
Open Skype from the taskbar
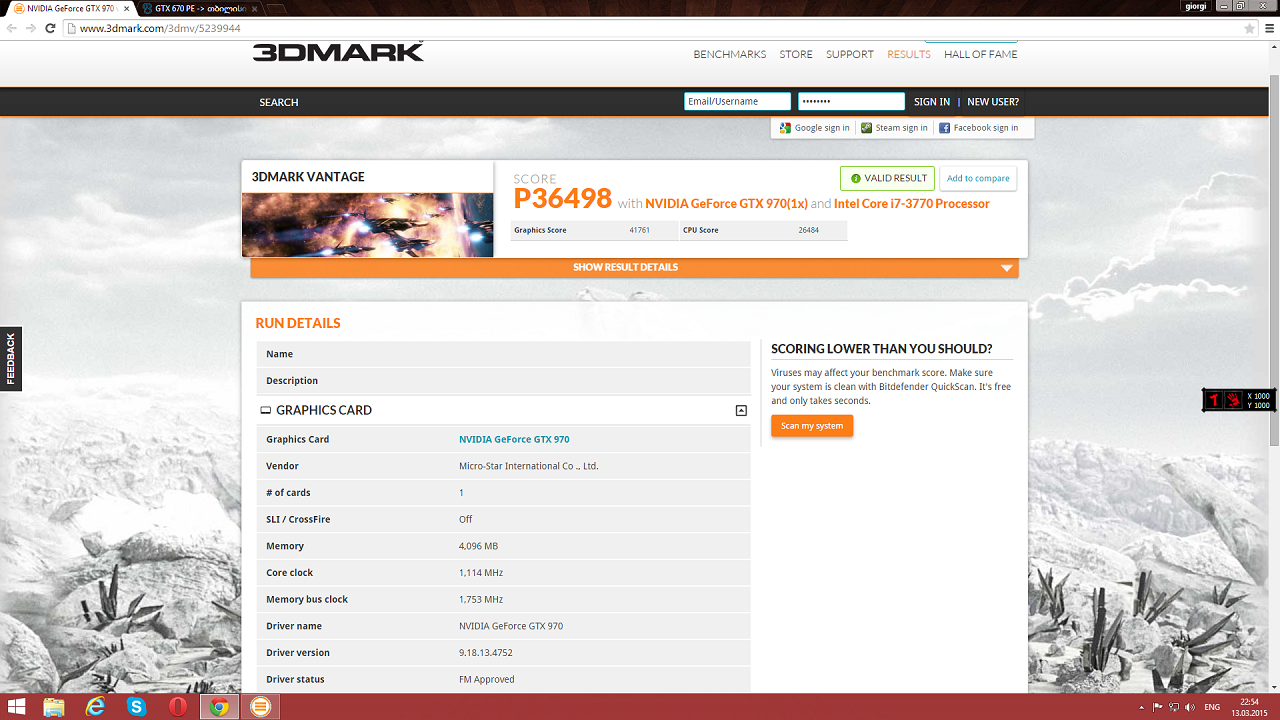coord(137,707)
